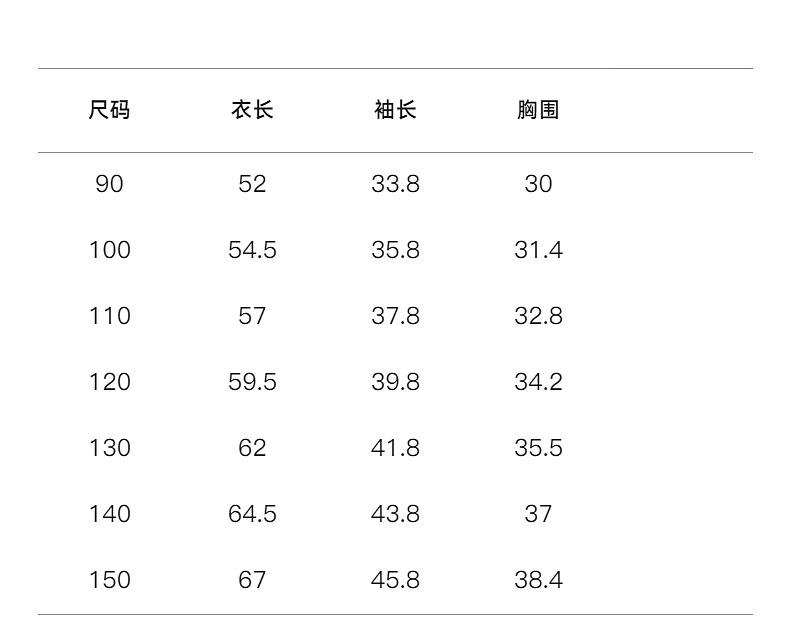Select the size 90 cell

(x=109, y=184)
